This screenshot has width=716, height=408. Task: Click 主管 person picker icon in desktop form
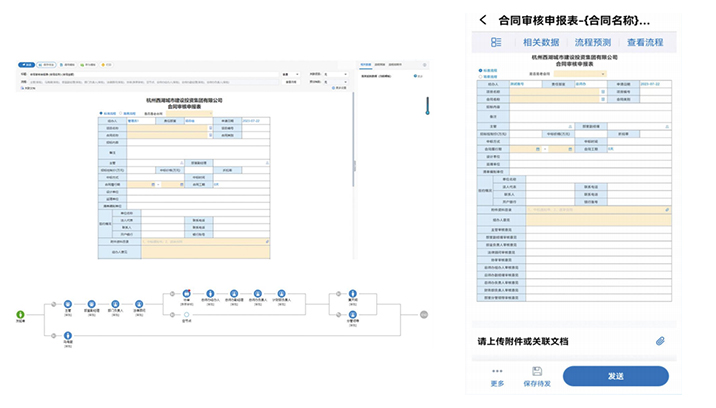[x=182, y=163]
